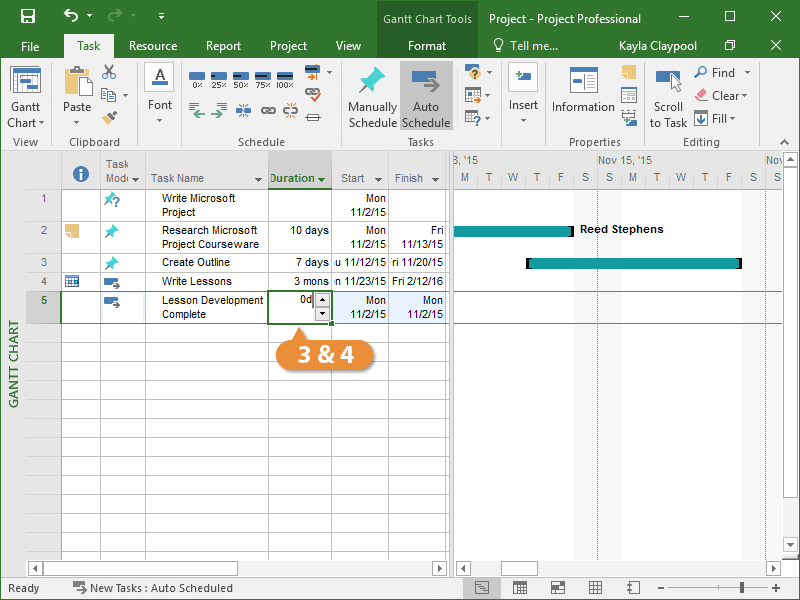This screenshot has height=600, width=800.
Task: Click the Find button
Action: (716, 73)
